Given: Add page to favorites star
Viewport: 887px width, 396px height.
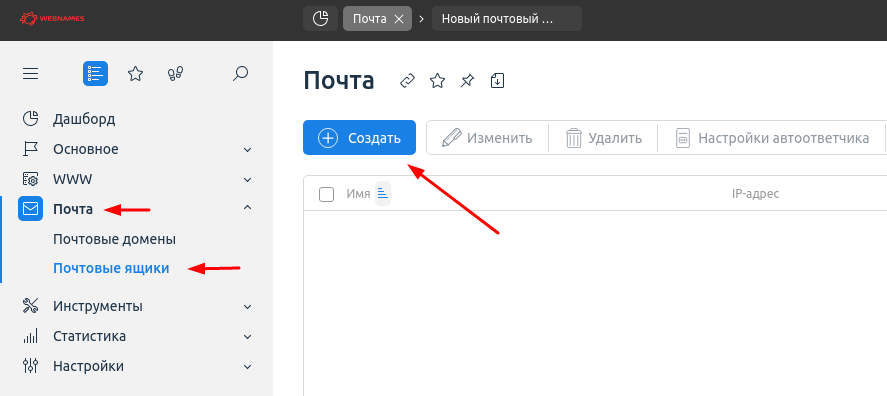Looking at the screenshot, I should (x=437, y=81).
